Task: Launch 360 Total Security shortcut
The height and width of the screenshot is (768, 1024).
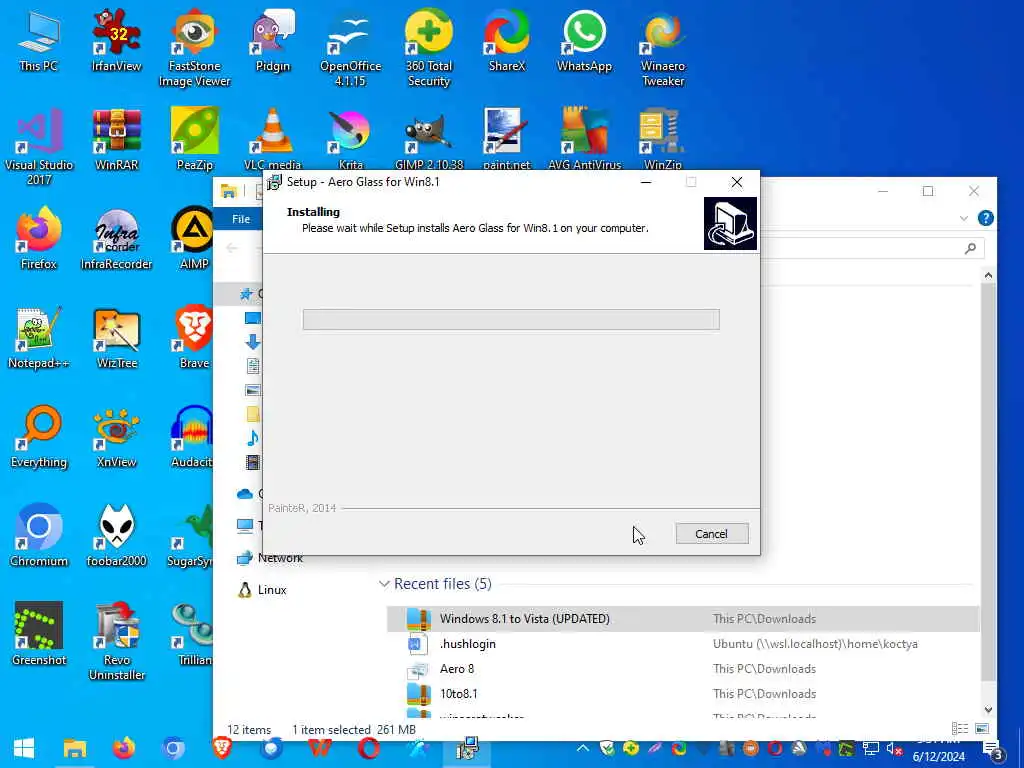Action: [x=428, y=48]
